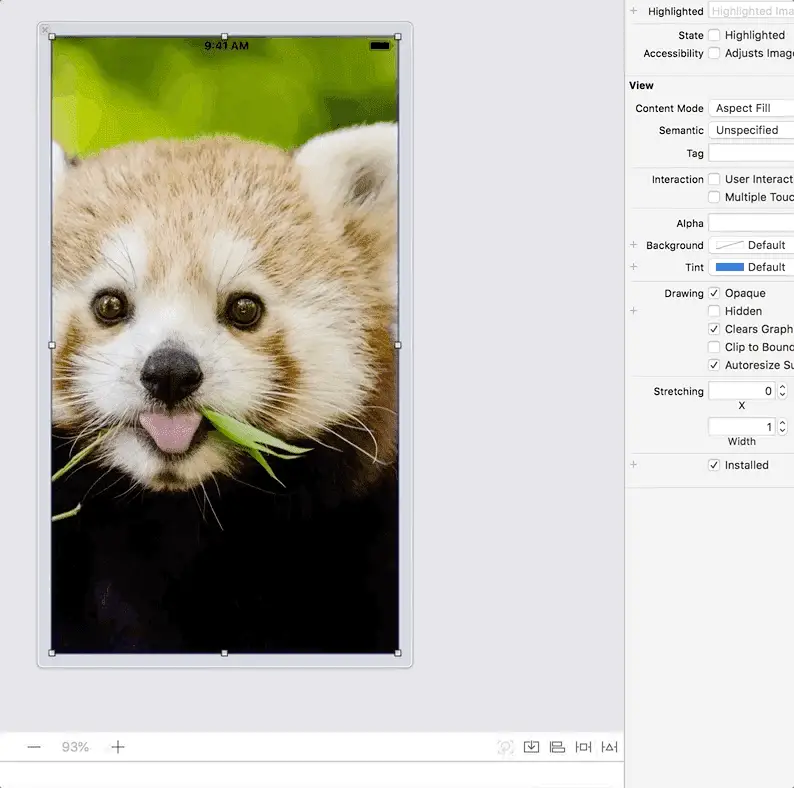794x788 pixels.
Task: Select the red panda image view
Action: point(224,344)
